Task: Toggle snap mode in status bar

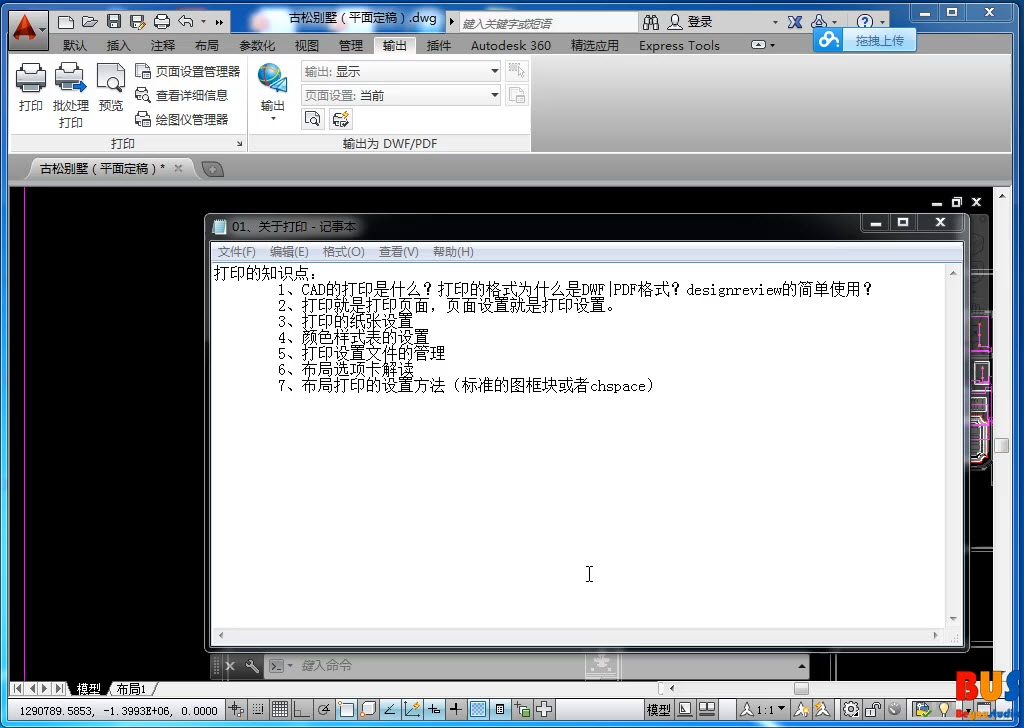Action: tap(259, 710)
